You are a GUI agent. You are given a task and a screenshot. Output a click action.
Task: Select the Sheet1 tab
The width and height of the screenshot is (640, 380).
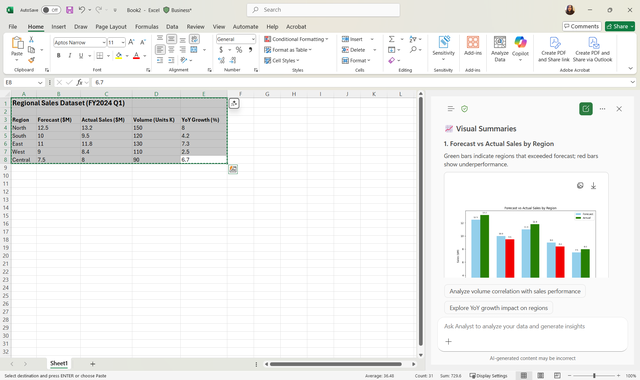coord(59,363)
